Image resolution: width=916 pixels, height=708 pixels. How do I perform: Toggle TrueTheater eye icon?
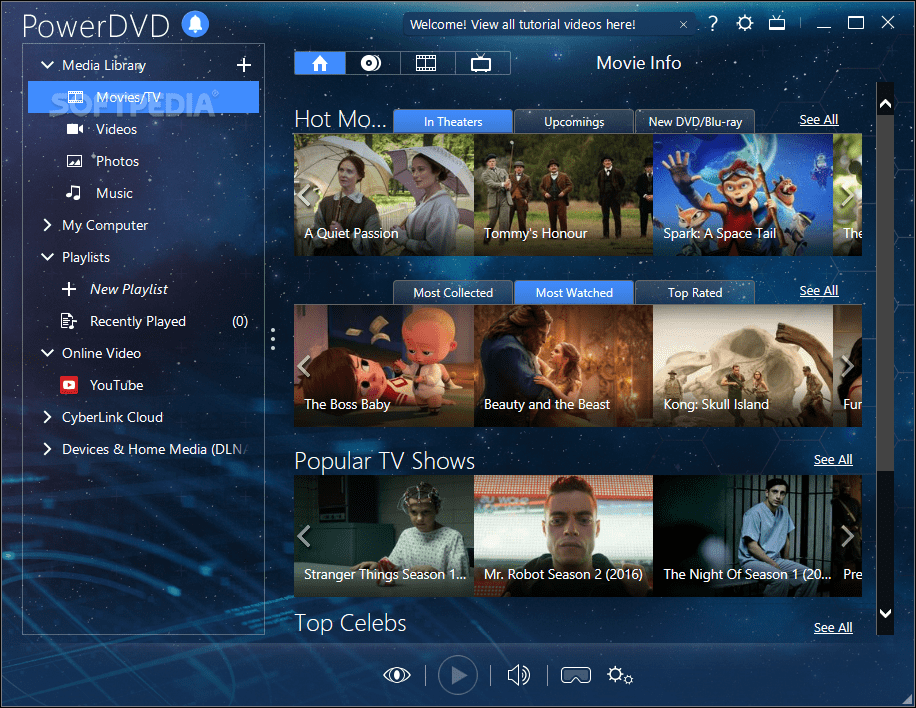pyautogui.click(x=397, y=675)
